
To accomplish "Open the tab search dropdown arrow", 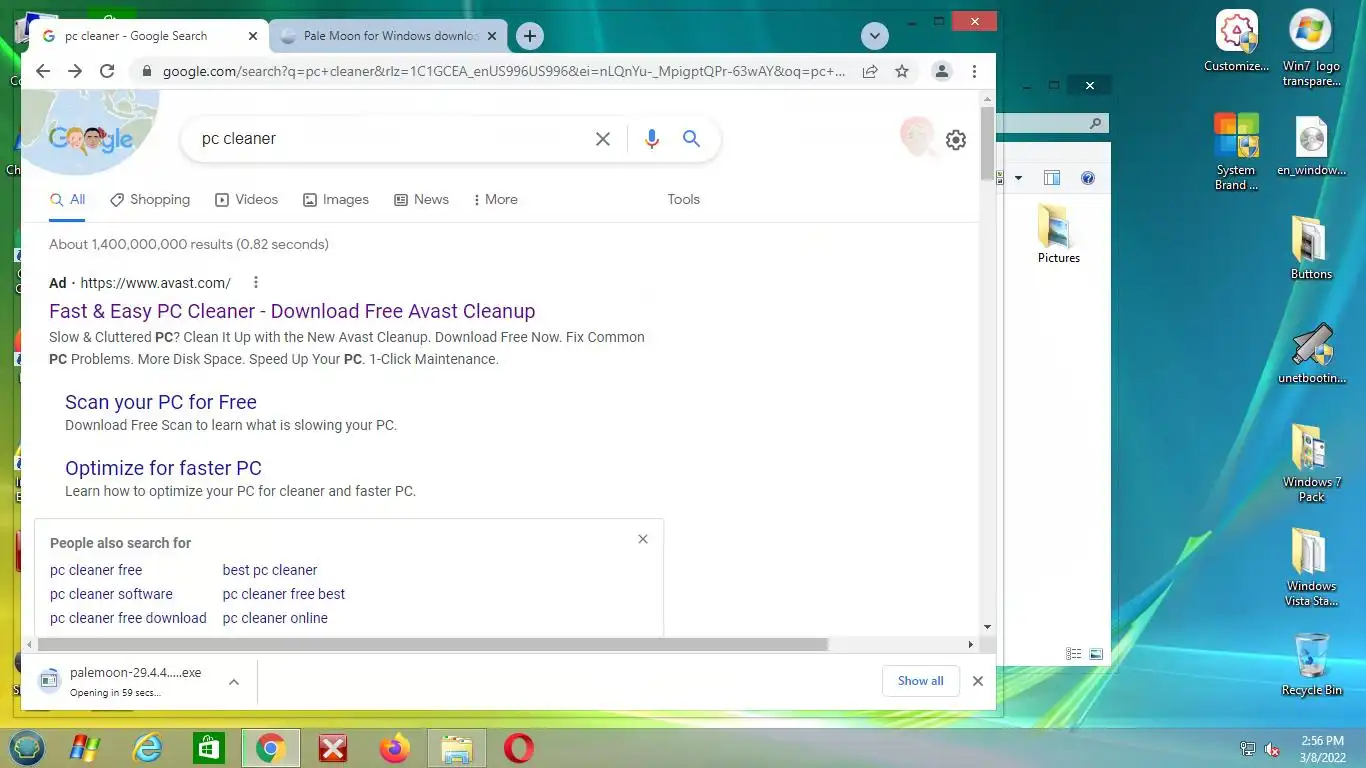I will point(875,36).
